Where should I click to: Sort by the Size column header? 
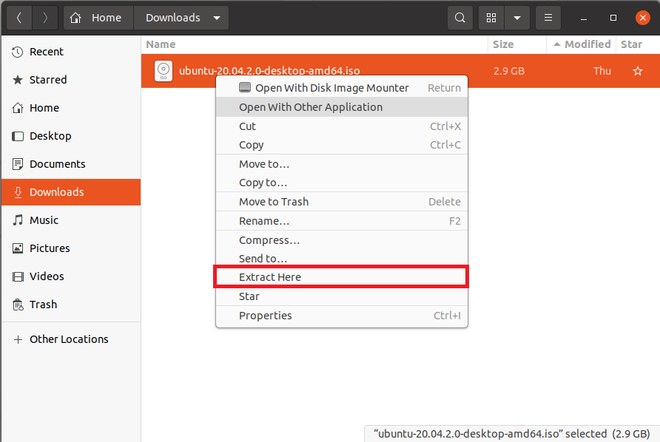pyautogui.click(x=517, y=44)
